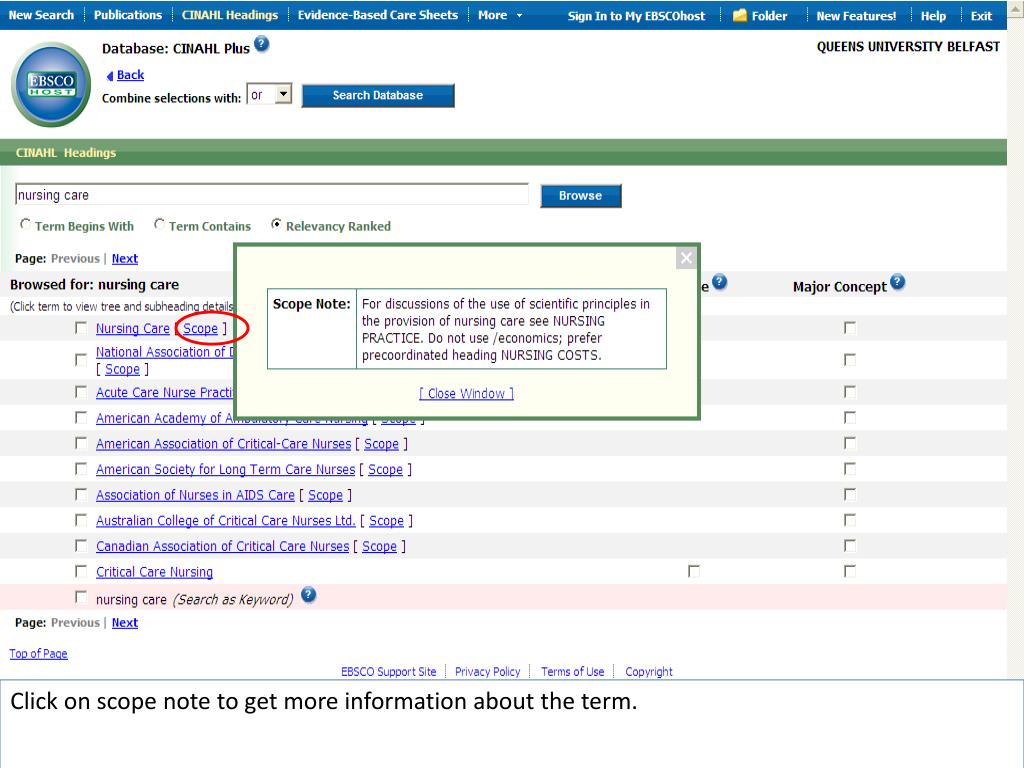
Task: Open CINAHL Headings in top menu
Action: click(x=230, y=15)
